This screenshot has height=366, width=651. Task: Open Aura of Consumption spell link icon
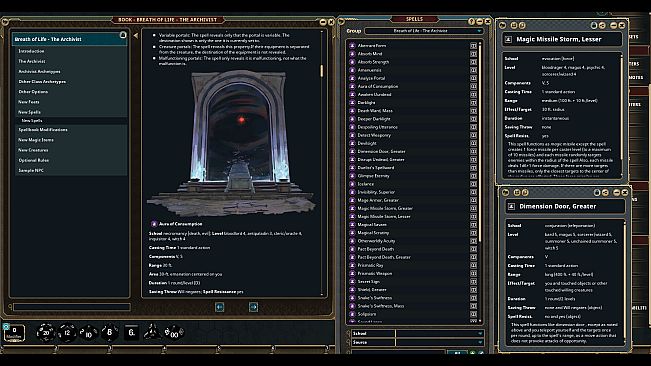pos(154,224)
